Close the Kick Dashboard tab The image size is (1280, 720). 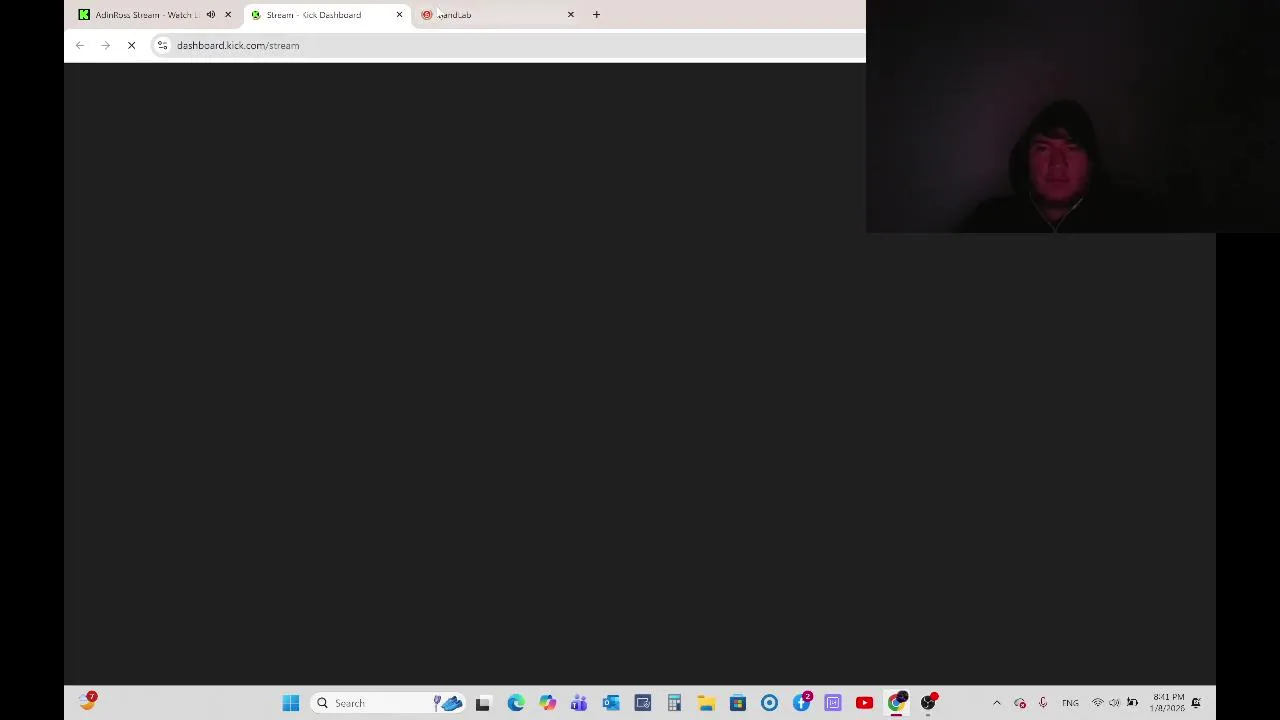pyautogui.click(x=399, y=15)
